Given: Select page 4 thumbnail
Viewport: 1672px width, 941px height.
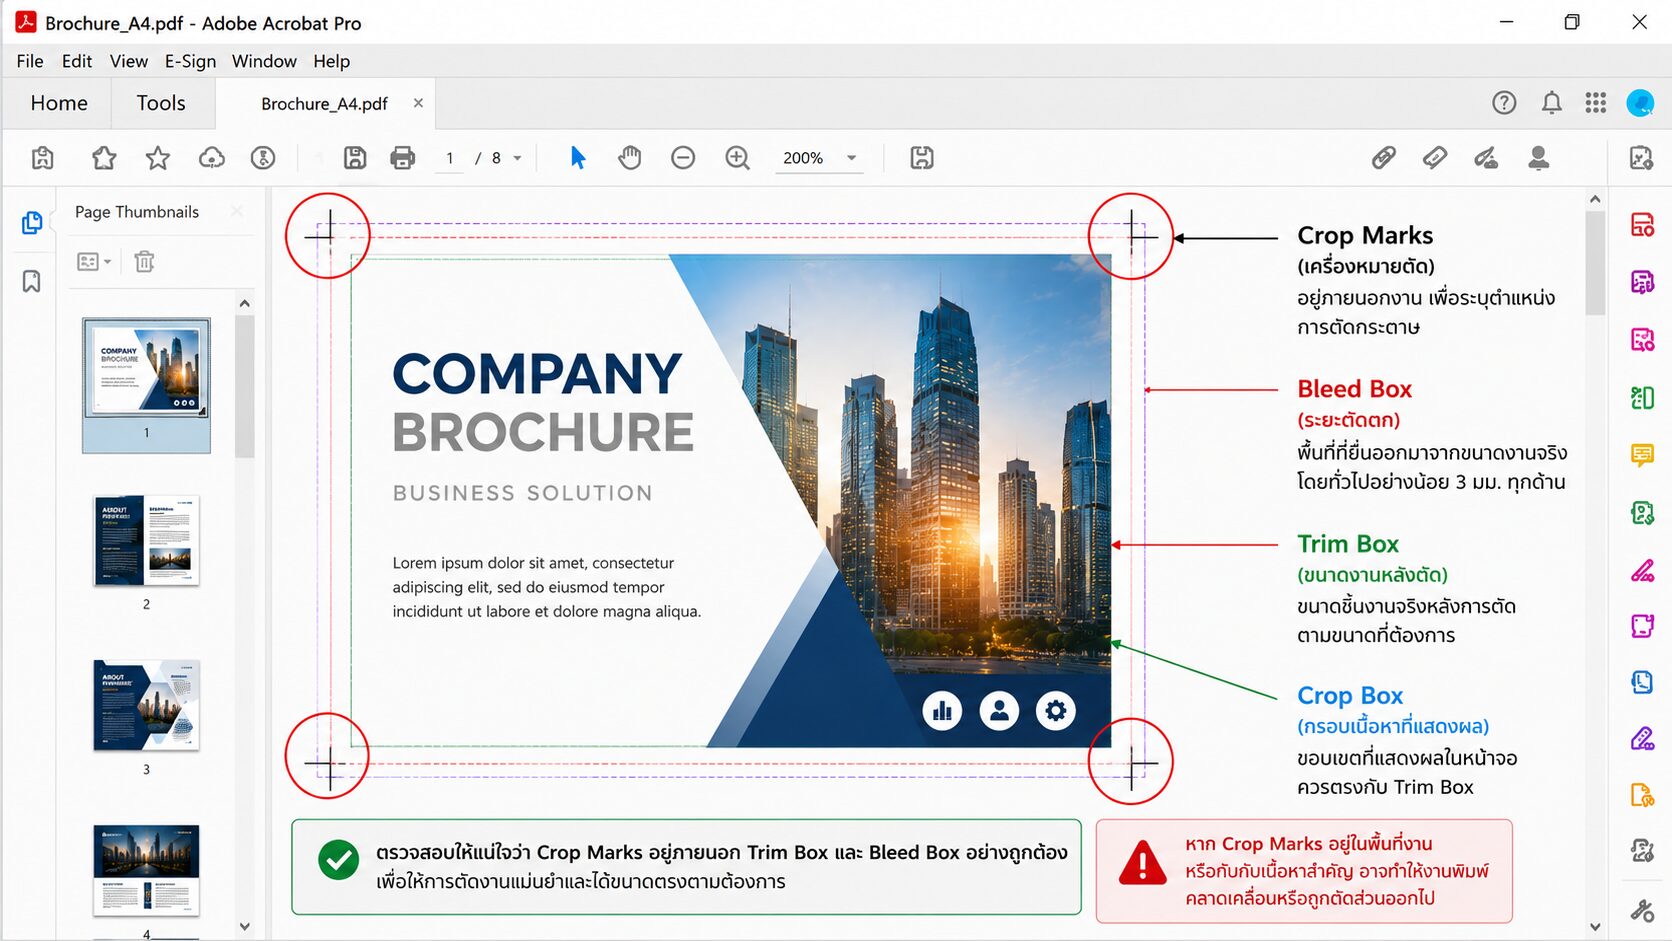Looking at the screenshot, I should coord(146,871).
